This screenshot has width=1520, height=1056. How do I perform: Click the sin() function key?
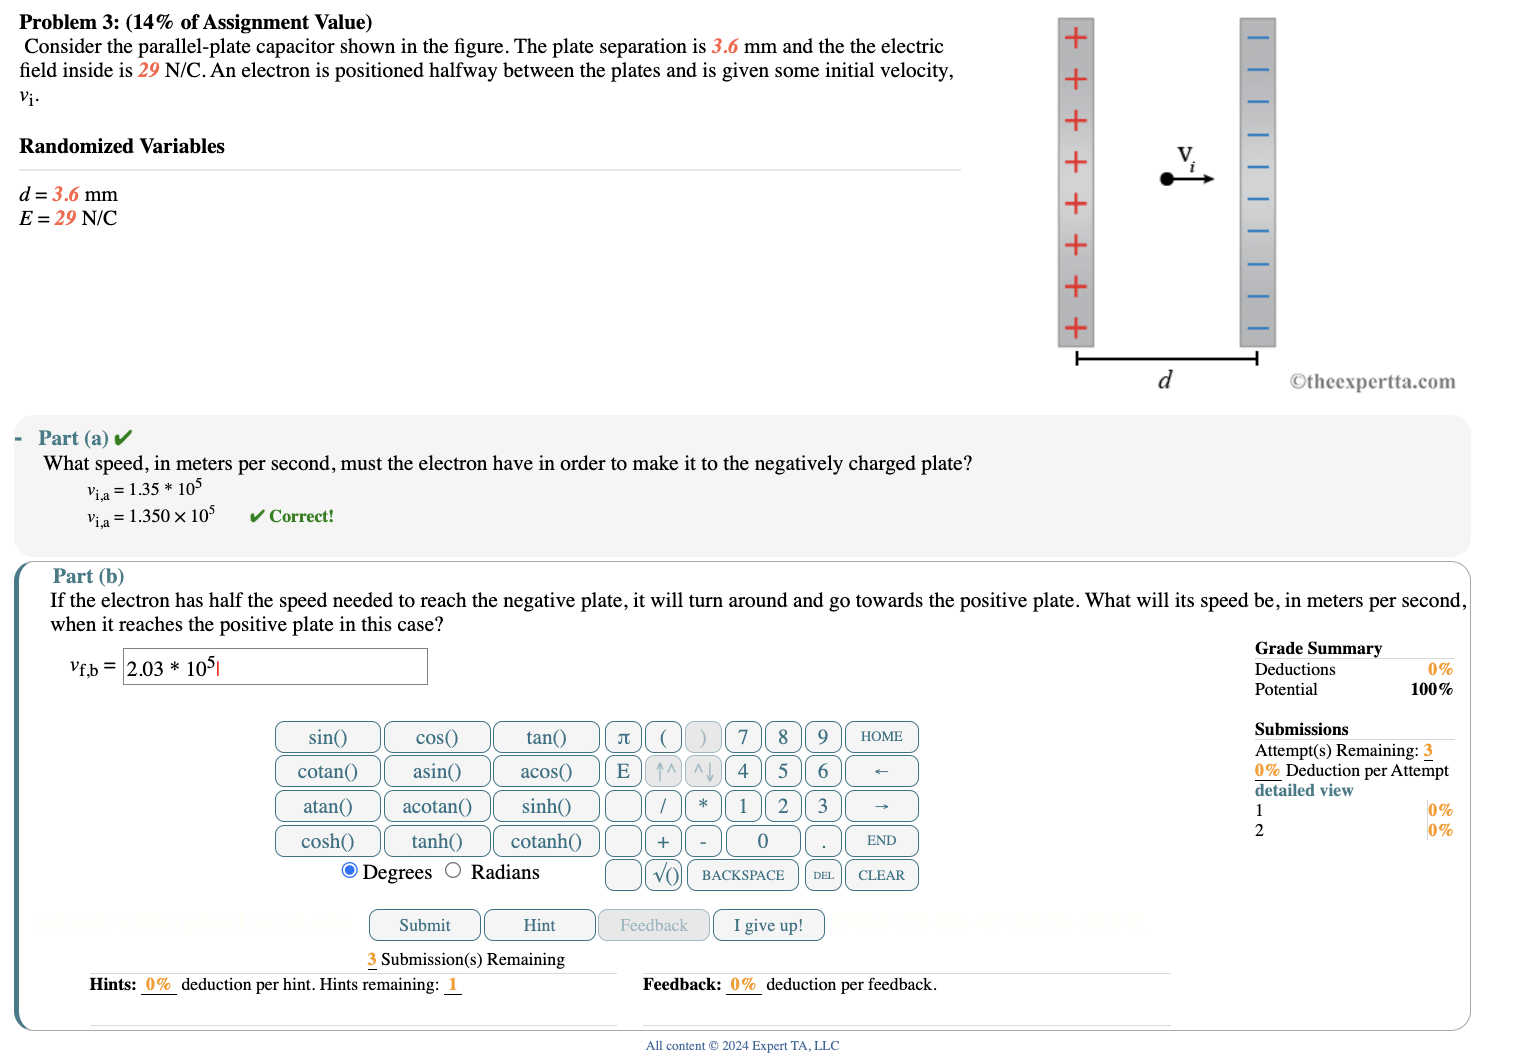pos(327,737)
